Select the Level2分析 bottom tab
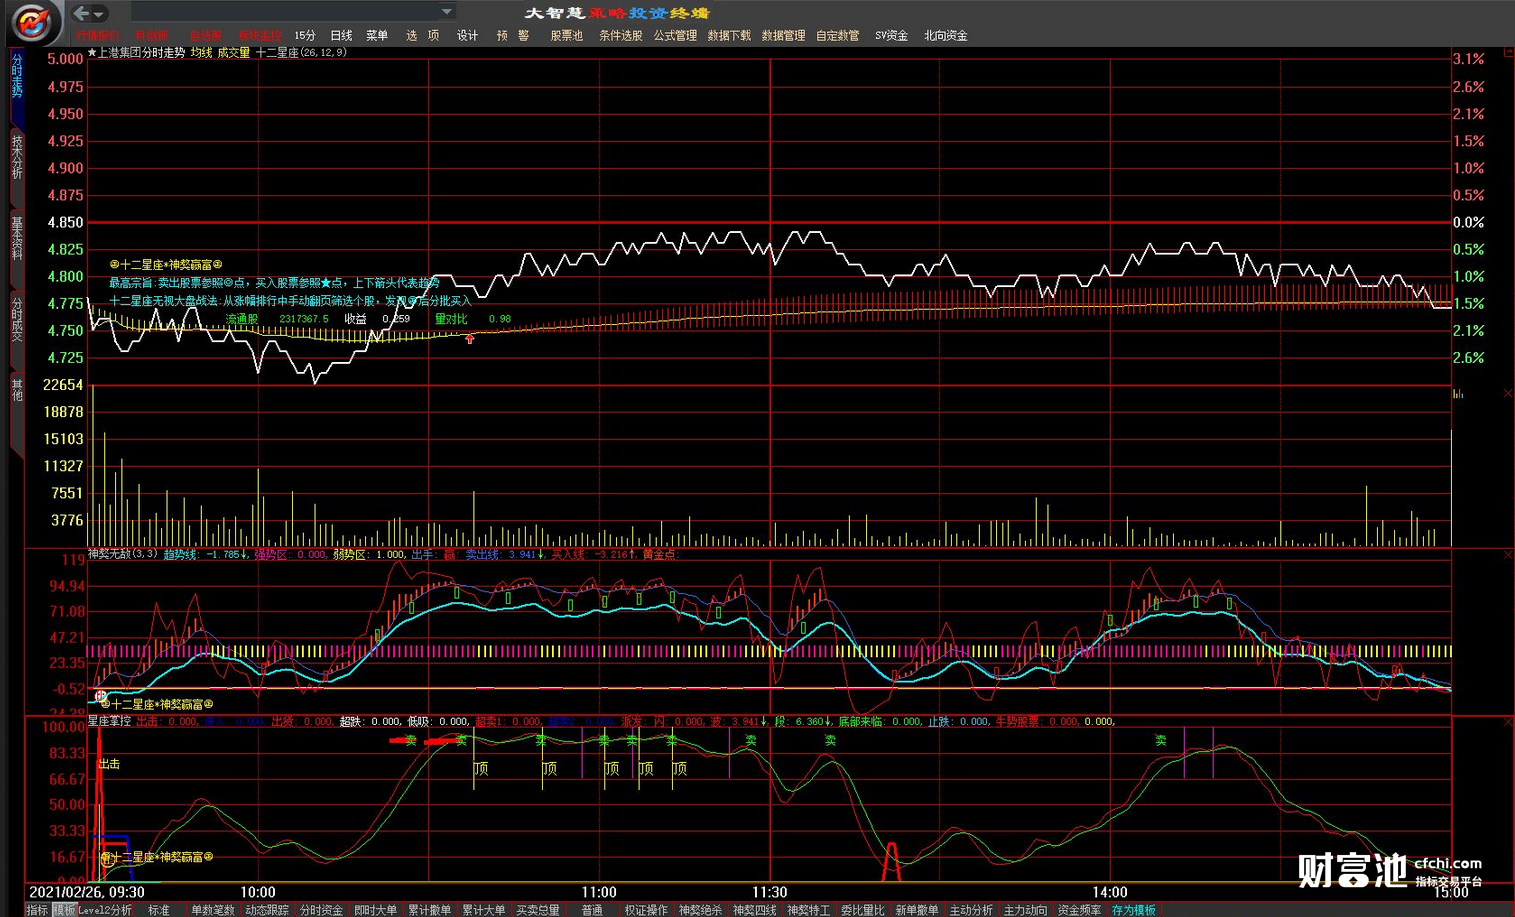The image size is (1515, 917). [105, 910]
